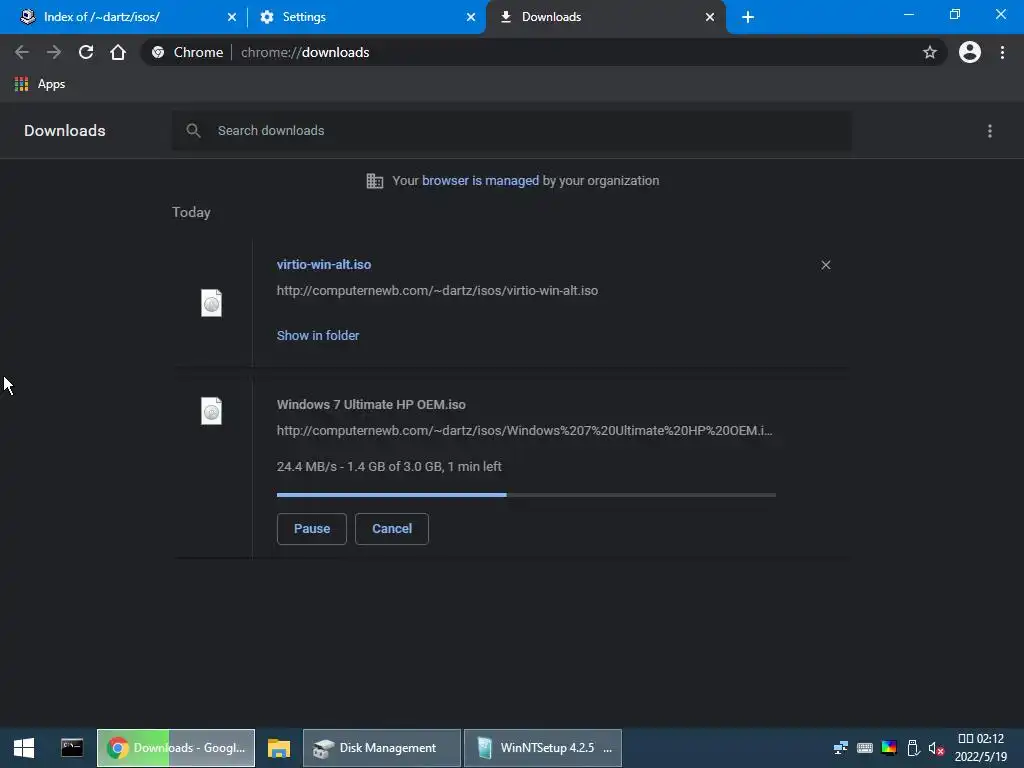Screen dimensions: 1024x768
Task: Click the Windows 7 Ultimate ISO file icon
Action: pyautogui.click(x=211, y=411)
